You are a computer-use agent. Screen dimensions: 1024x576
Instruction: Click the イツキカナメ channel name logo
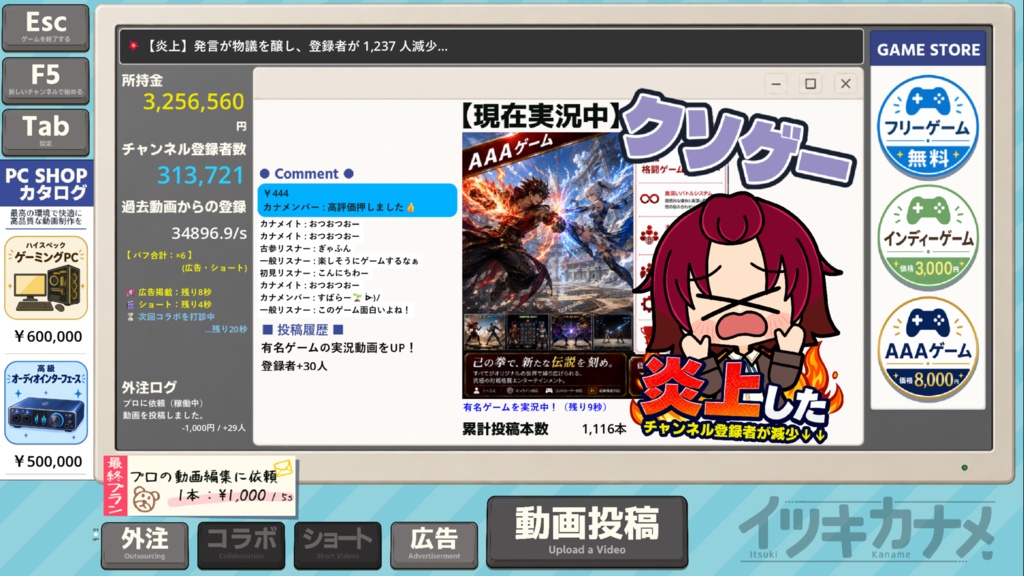click(867, 528)
